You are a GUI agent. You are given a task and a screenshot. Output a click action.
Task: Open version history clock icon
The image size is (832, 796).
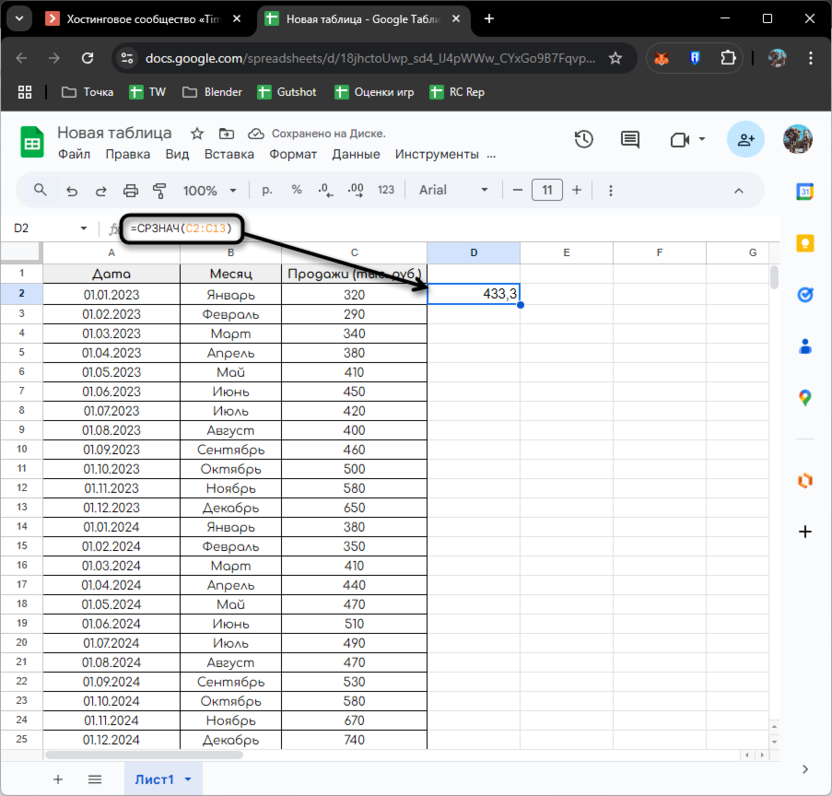(584, 140)
